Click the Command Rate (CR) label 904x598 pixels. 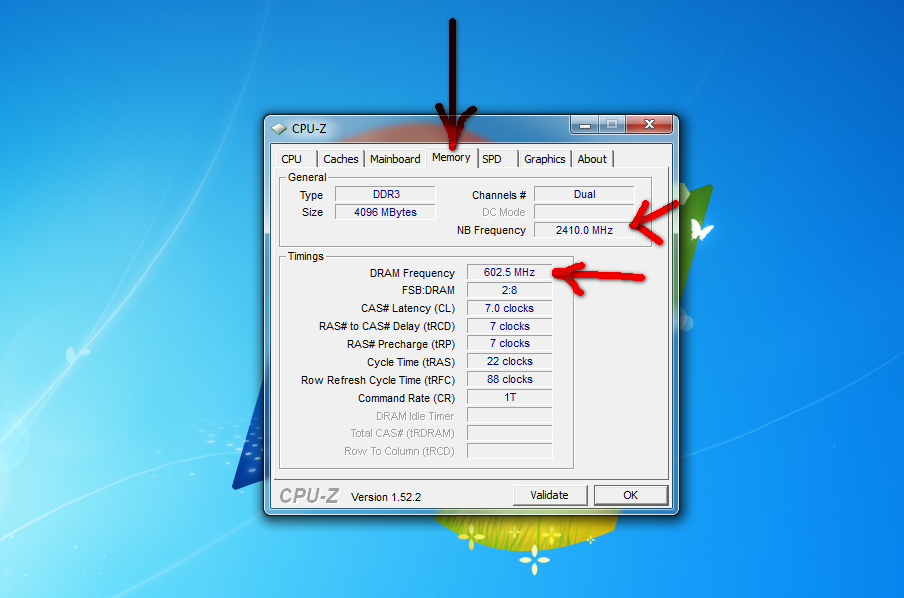[406, 398]
